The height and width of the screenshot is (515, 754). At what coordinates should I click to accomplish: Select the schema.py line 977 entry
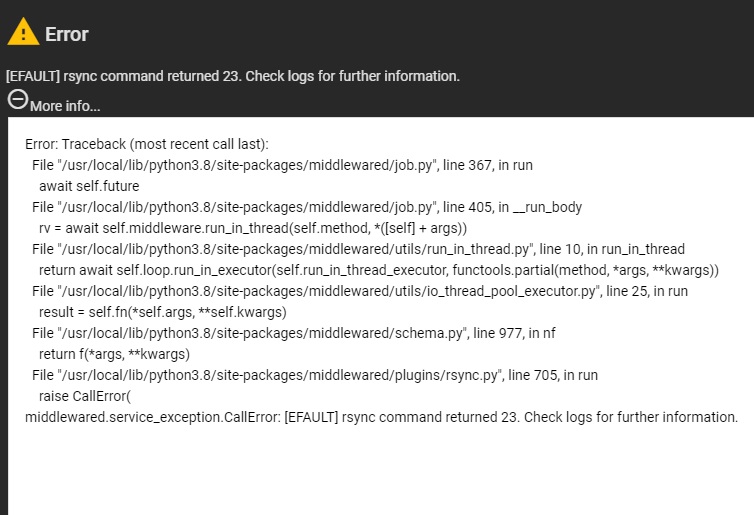(294, 333)
